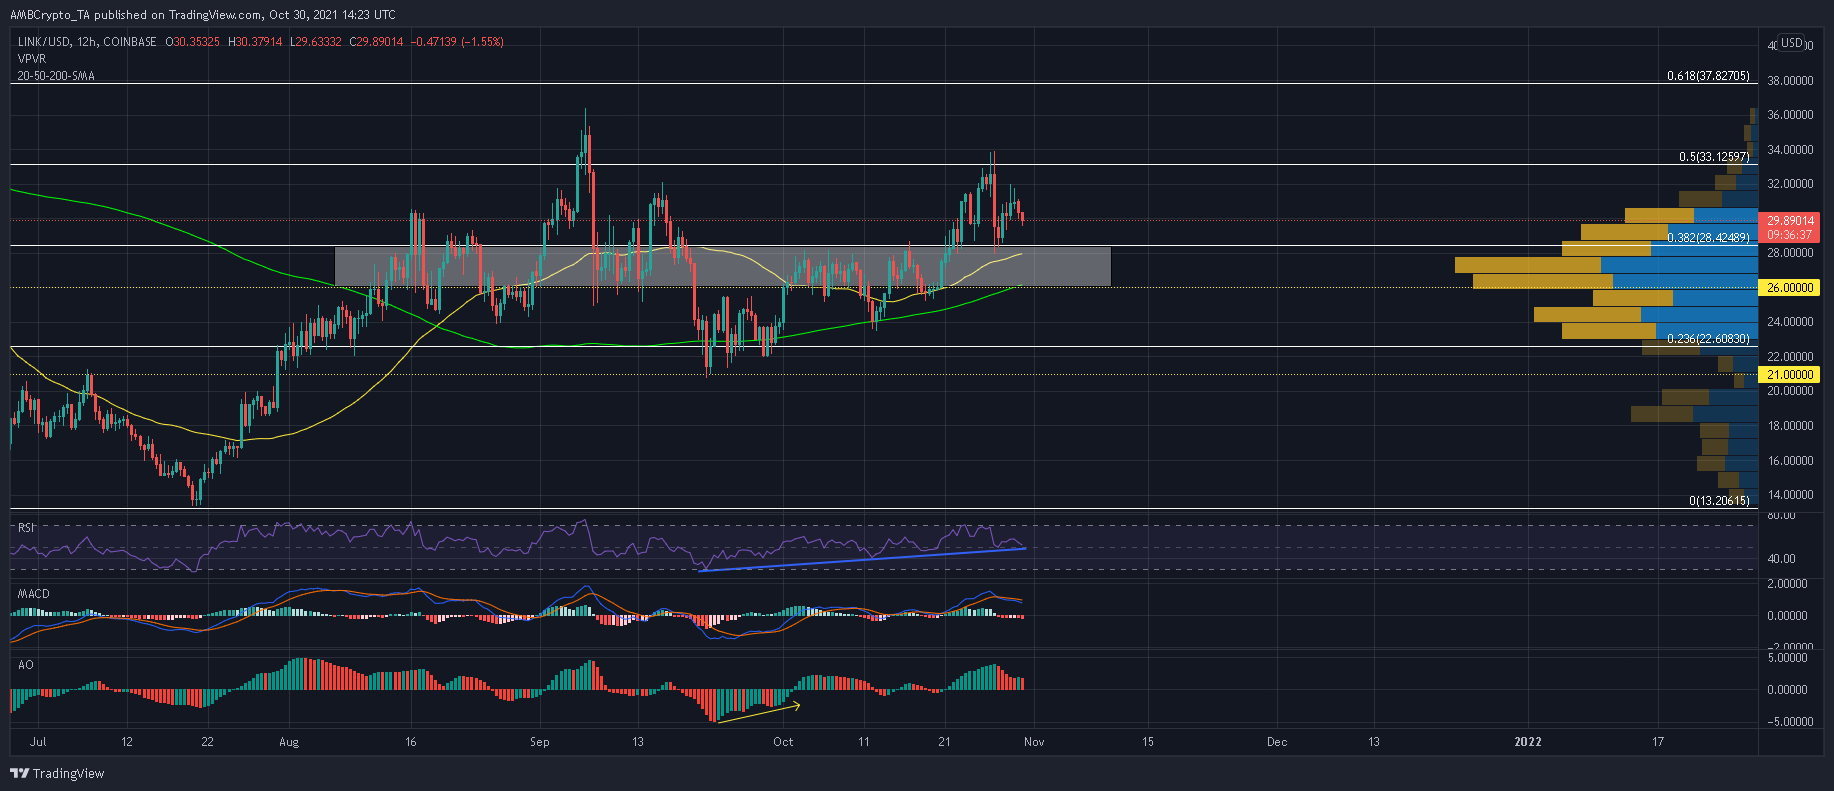Click the 15 label after Nov on time axis

pyautogui.click(x=1148, y=742)
